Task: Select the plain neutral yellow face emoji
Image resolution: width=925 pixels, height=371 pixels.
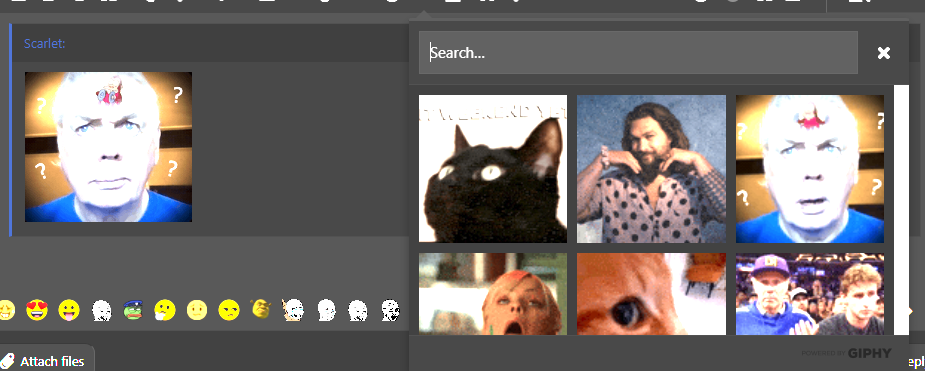Action: 197,310
